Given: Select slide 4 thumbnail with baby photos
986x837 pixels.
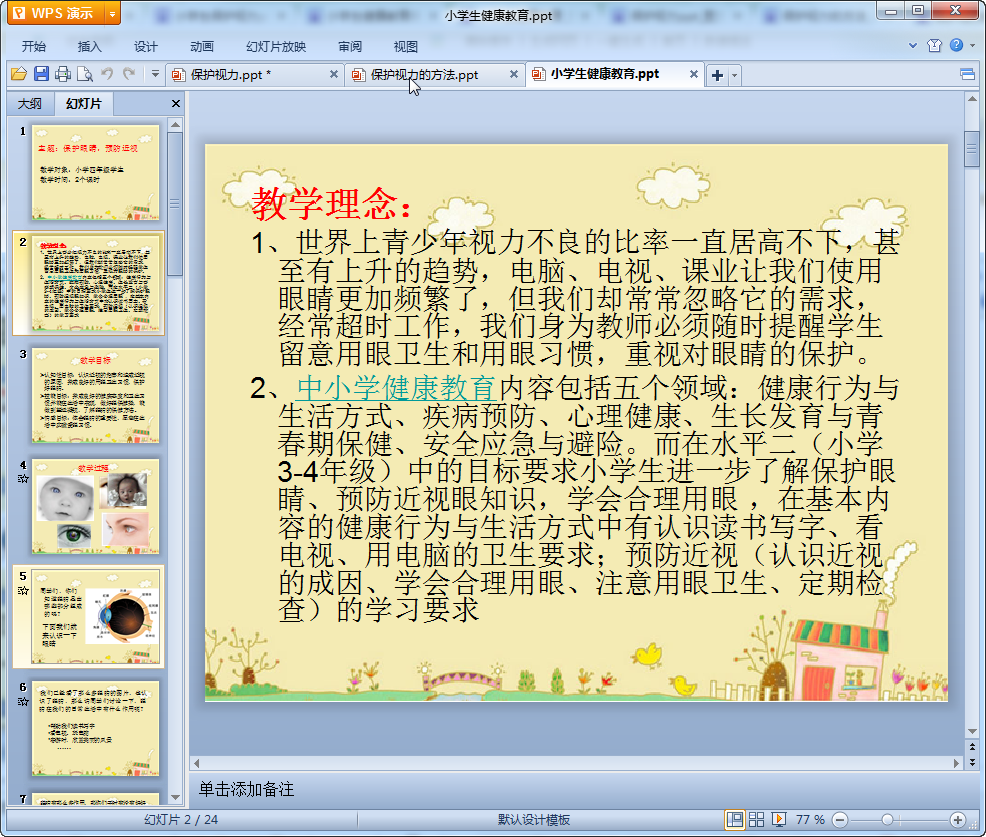Looking at the screenshot, I should [x=96, y=506].
